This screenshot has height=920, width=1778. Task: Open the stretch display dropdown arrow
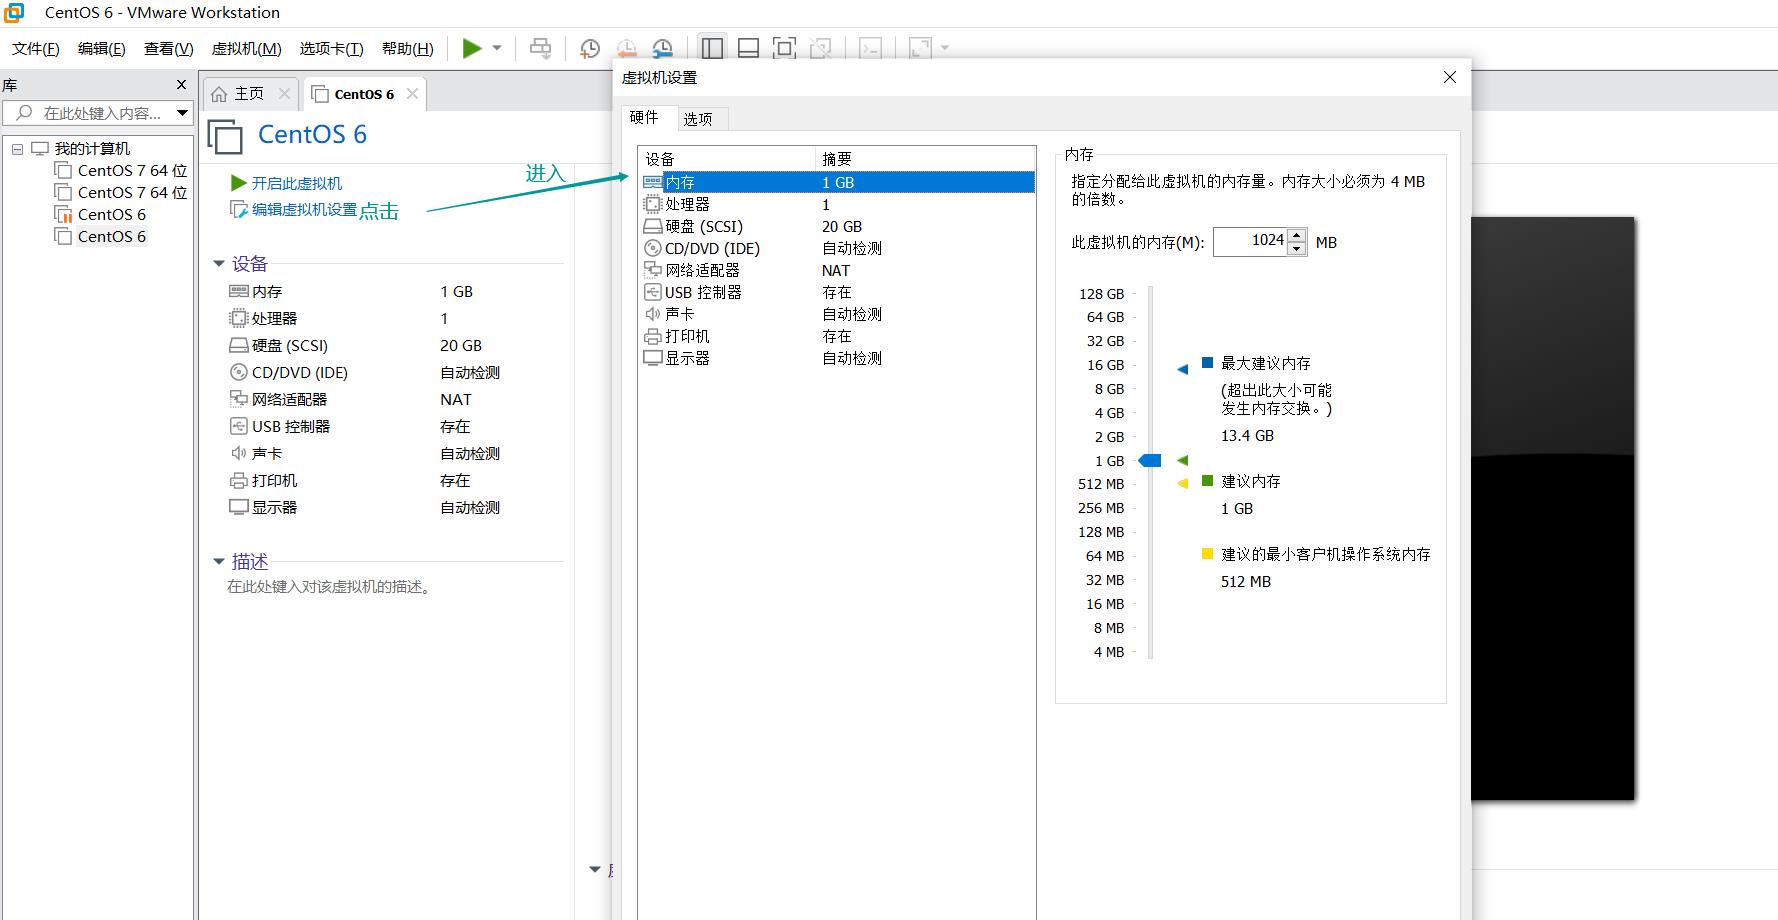(945, 48)
